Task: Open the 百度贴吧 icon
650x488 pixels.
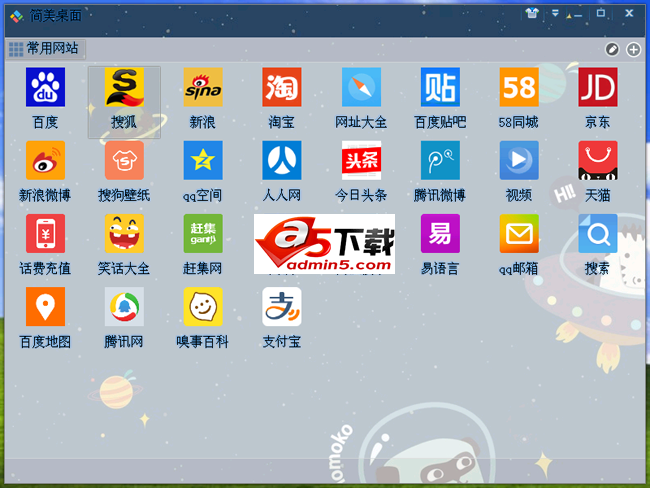Action: click(440, 87)
